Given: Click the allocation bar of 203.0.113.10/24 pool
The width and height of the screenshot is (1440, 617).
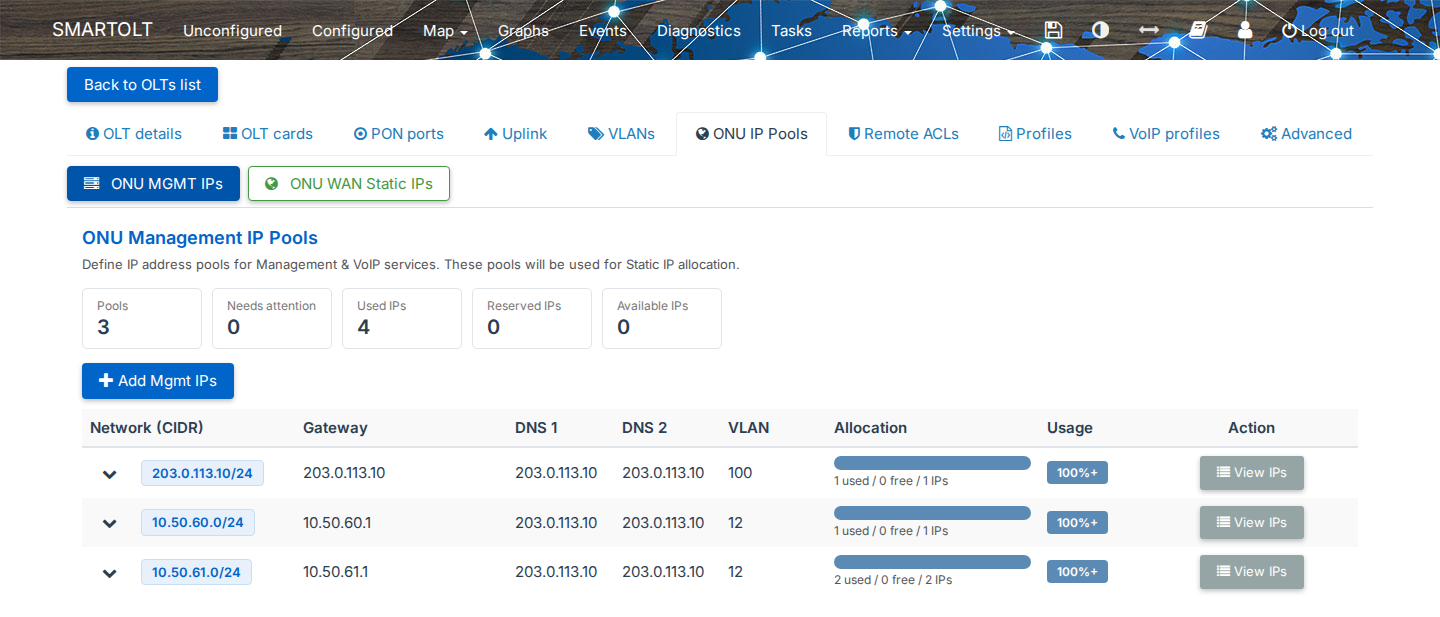Looking at the screenshot, I should (x=932, y=463).
